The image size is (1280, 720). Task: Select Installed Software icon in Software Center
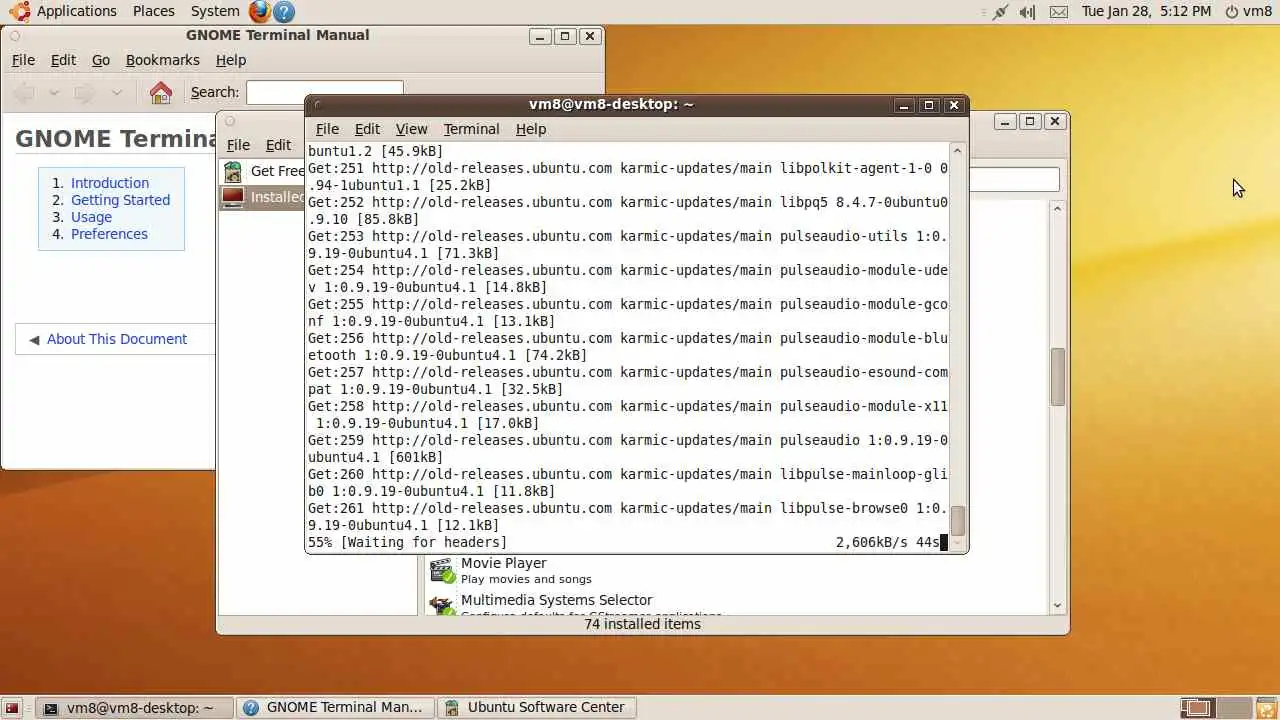[x=233, y=197]
